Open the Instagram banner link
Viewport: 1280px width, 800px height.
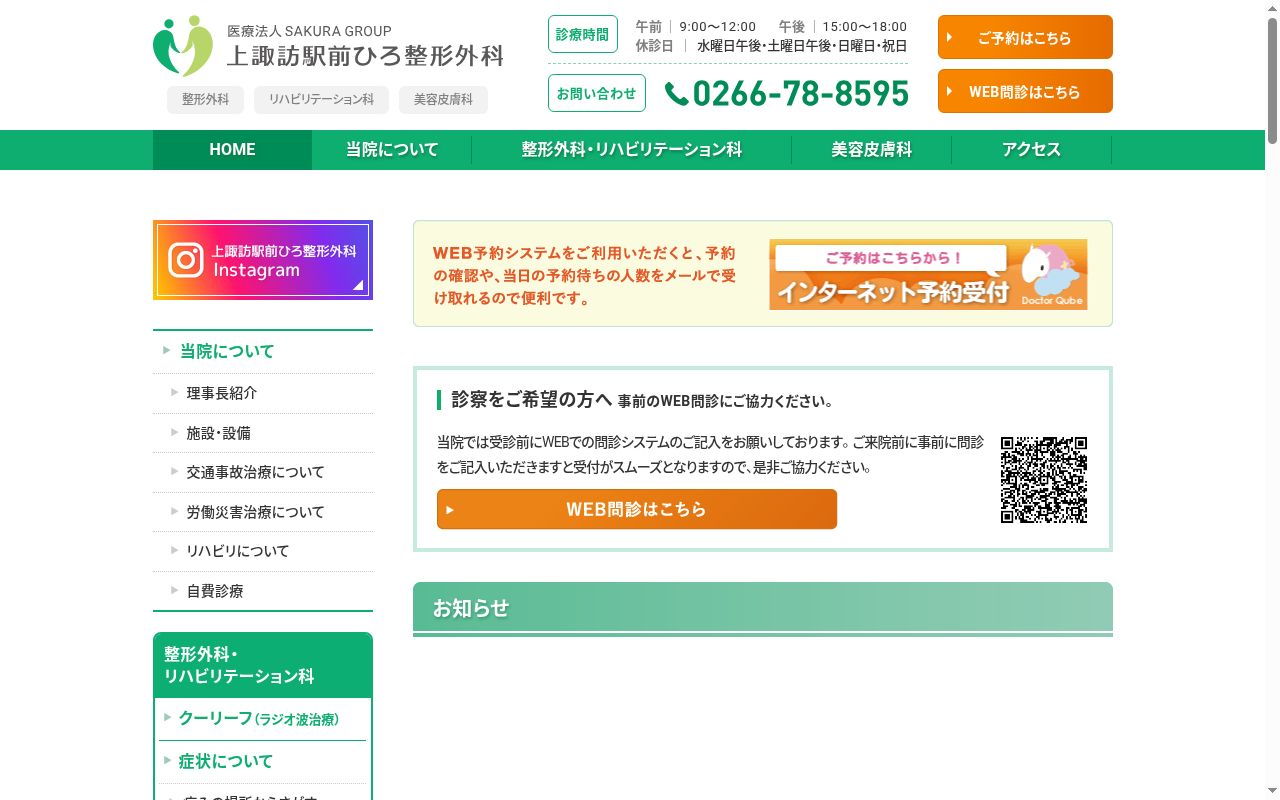tap(263, 260)
